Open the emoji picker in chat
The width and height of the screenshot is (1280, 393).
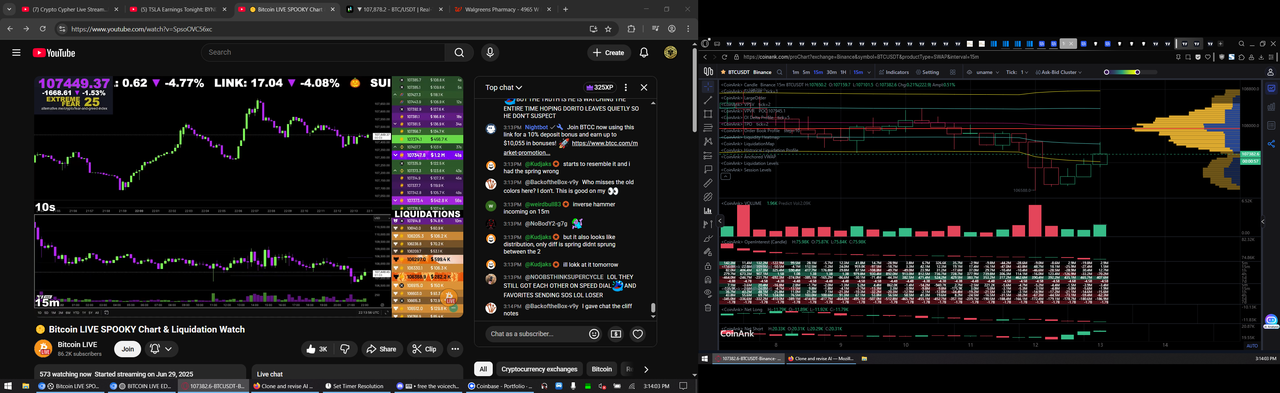coord(595,334)
